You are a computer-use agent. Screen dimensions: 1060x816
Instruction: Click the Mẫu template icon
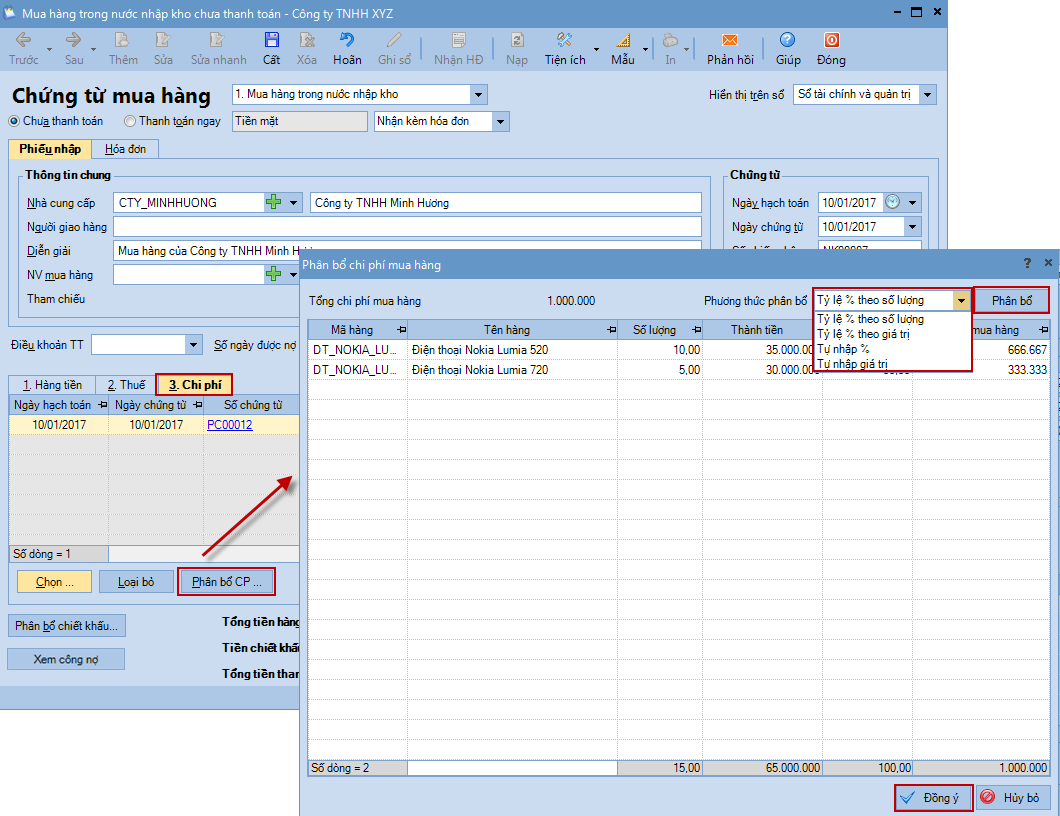(x=622, y=41)
